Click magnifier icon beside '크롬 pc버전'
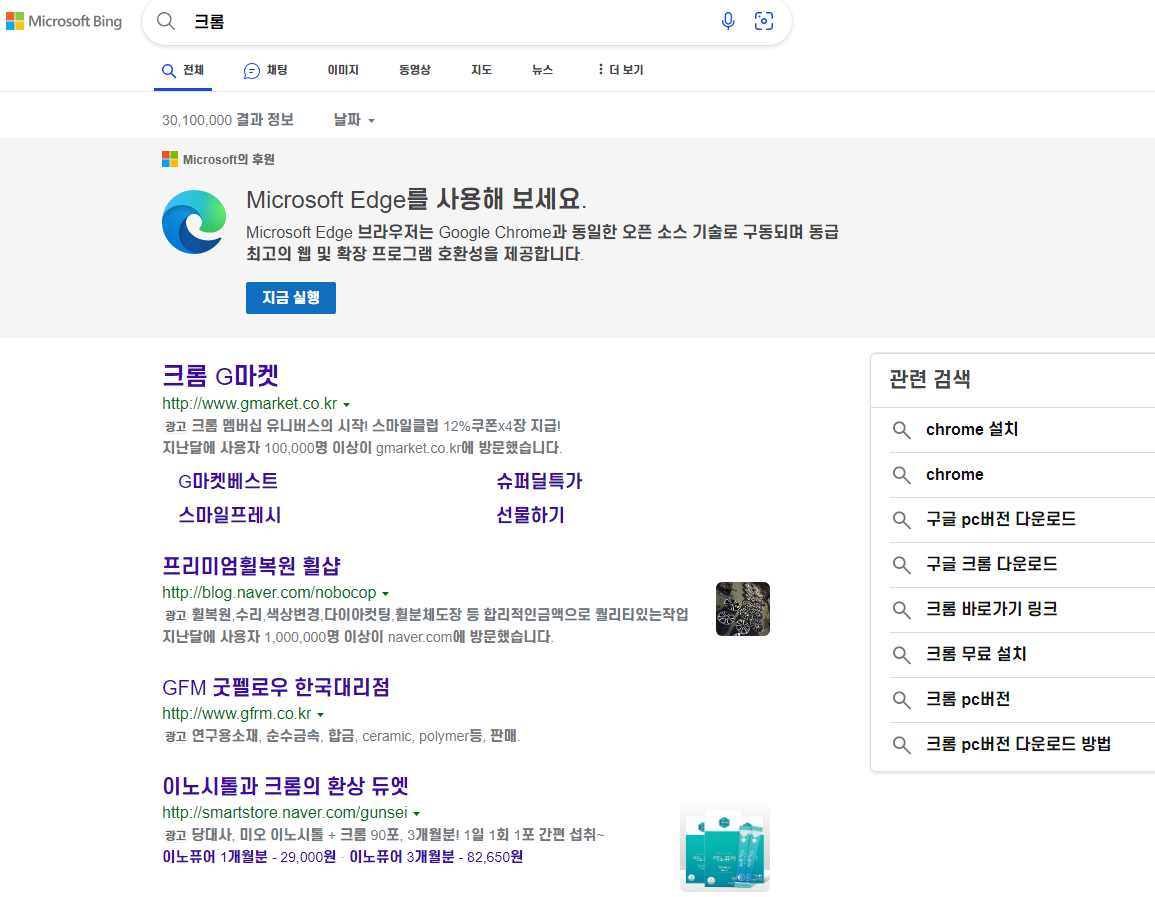The width and height of the screenshot is (1155, 897). click(902, 699)
